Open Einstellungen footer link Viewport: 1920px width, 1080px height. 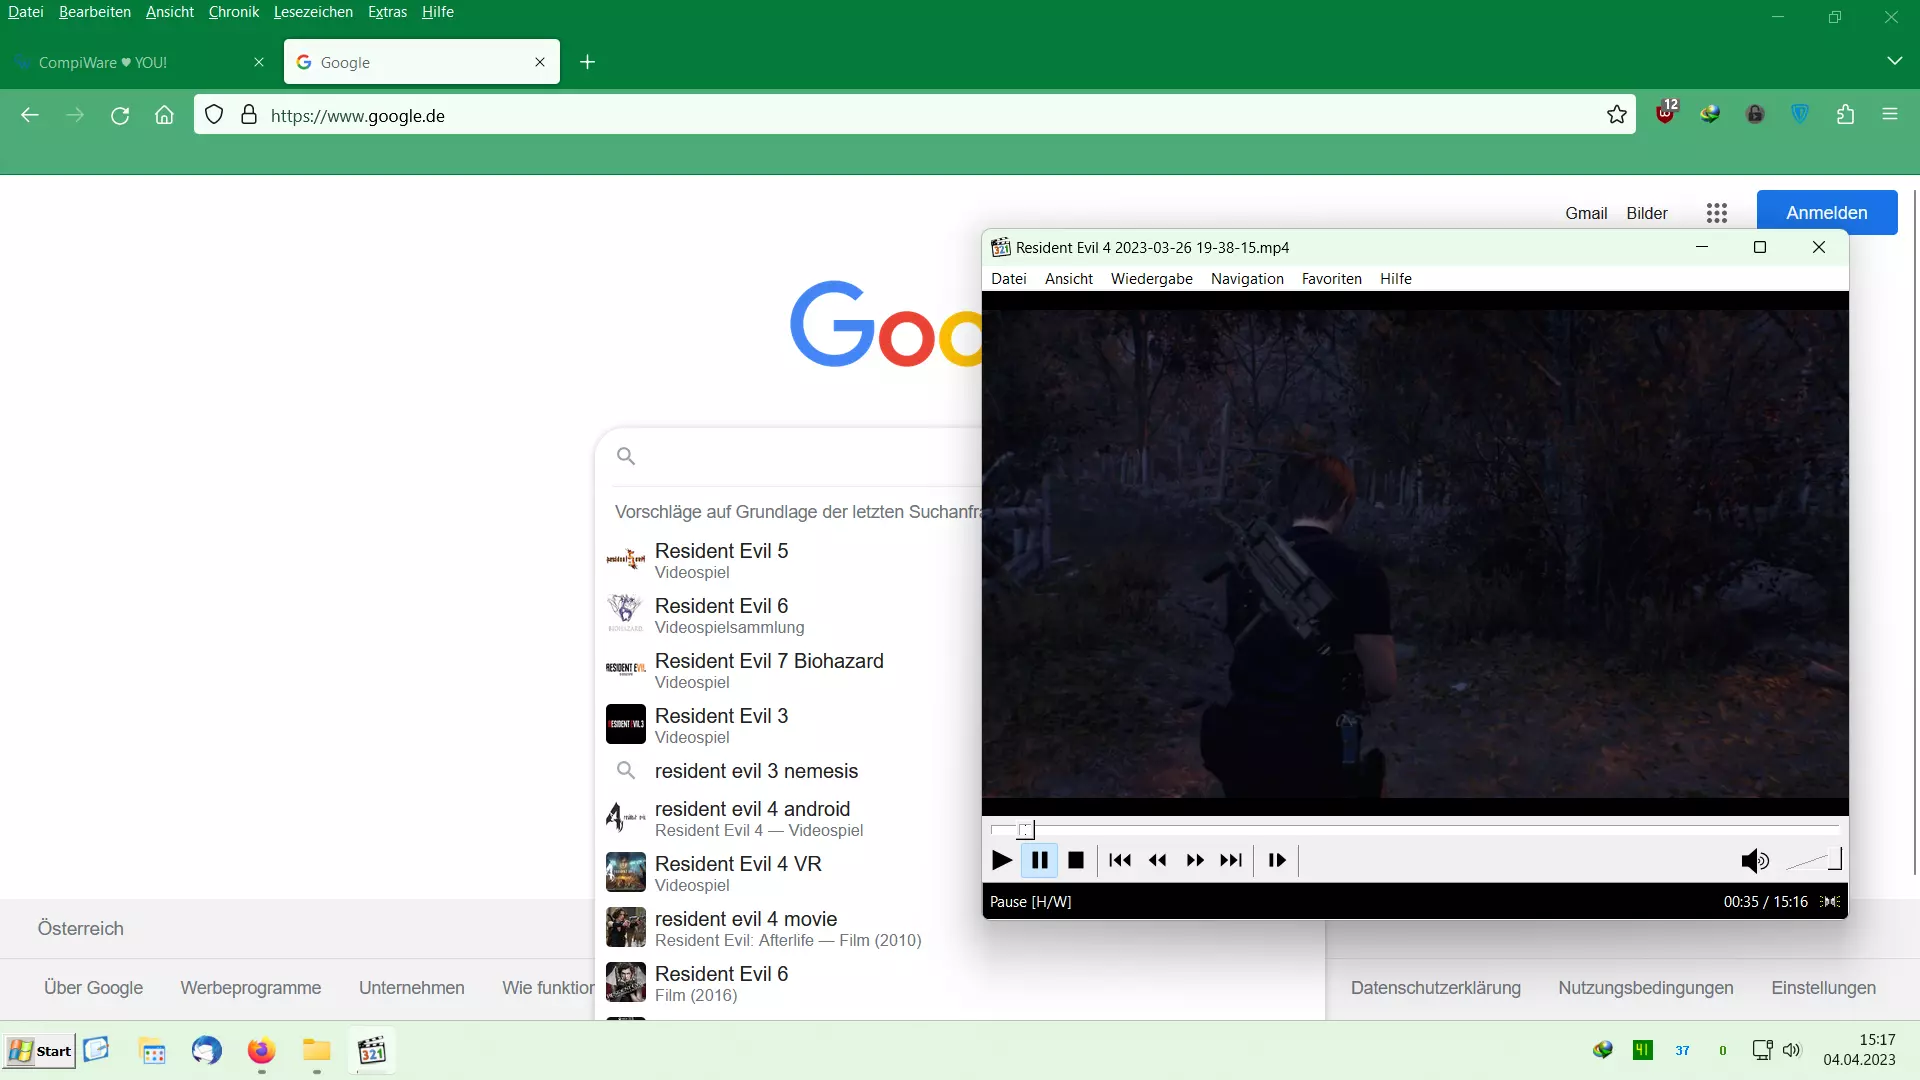[x=1823, y=988]
